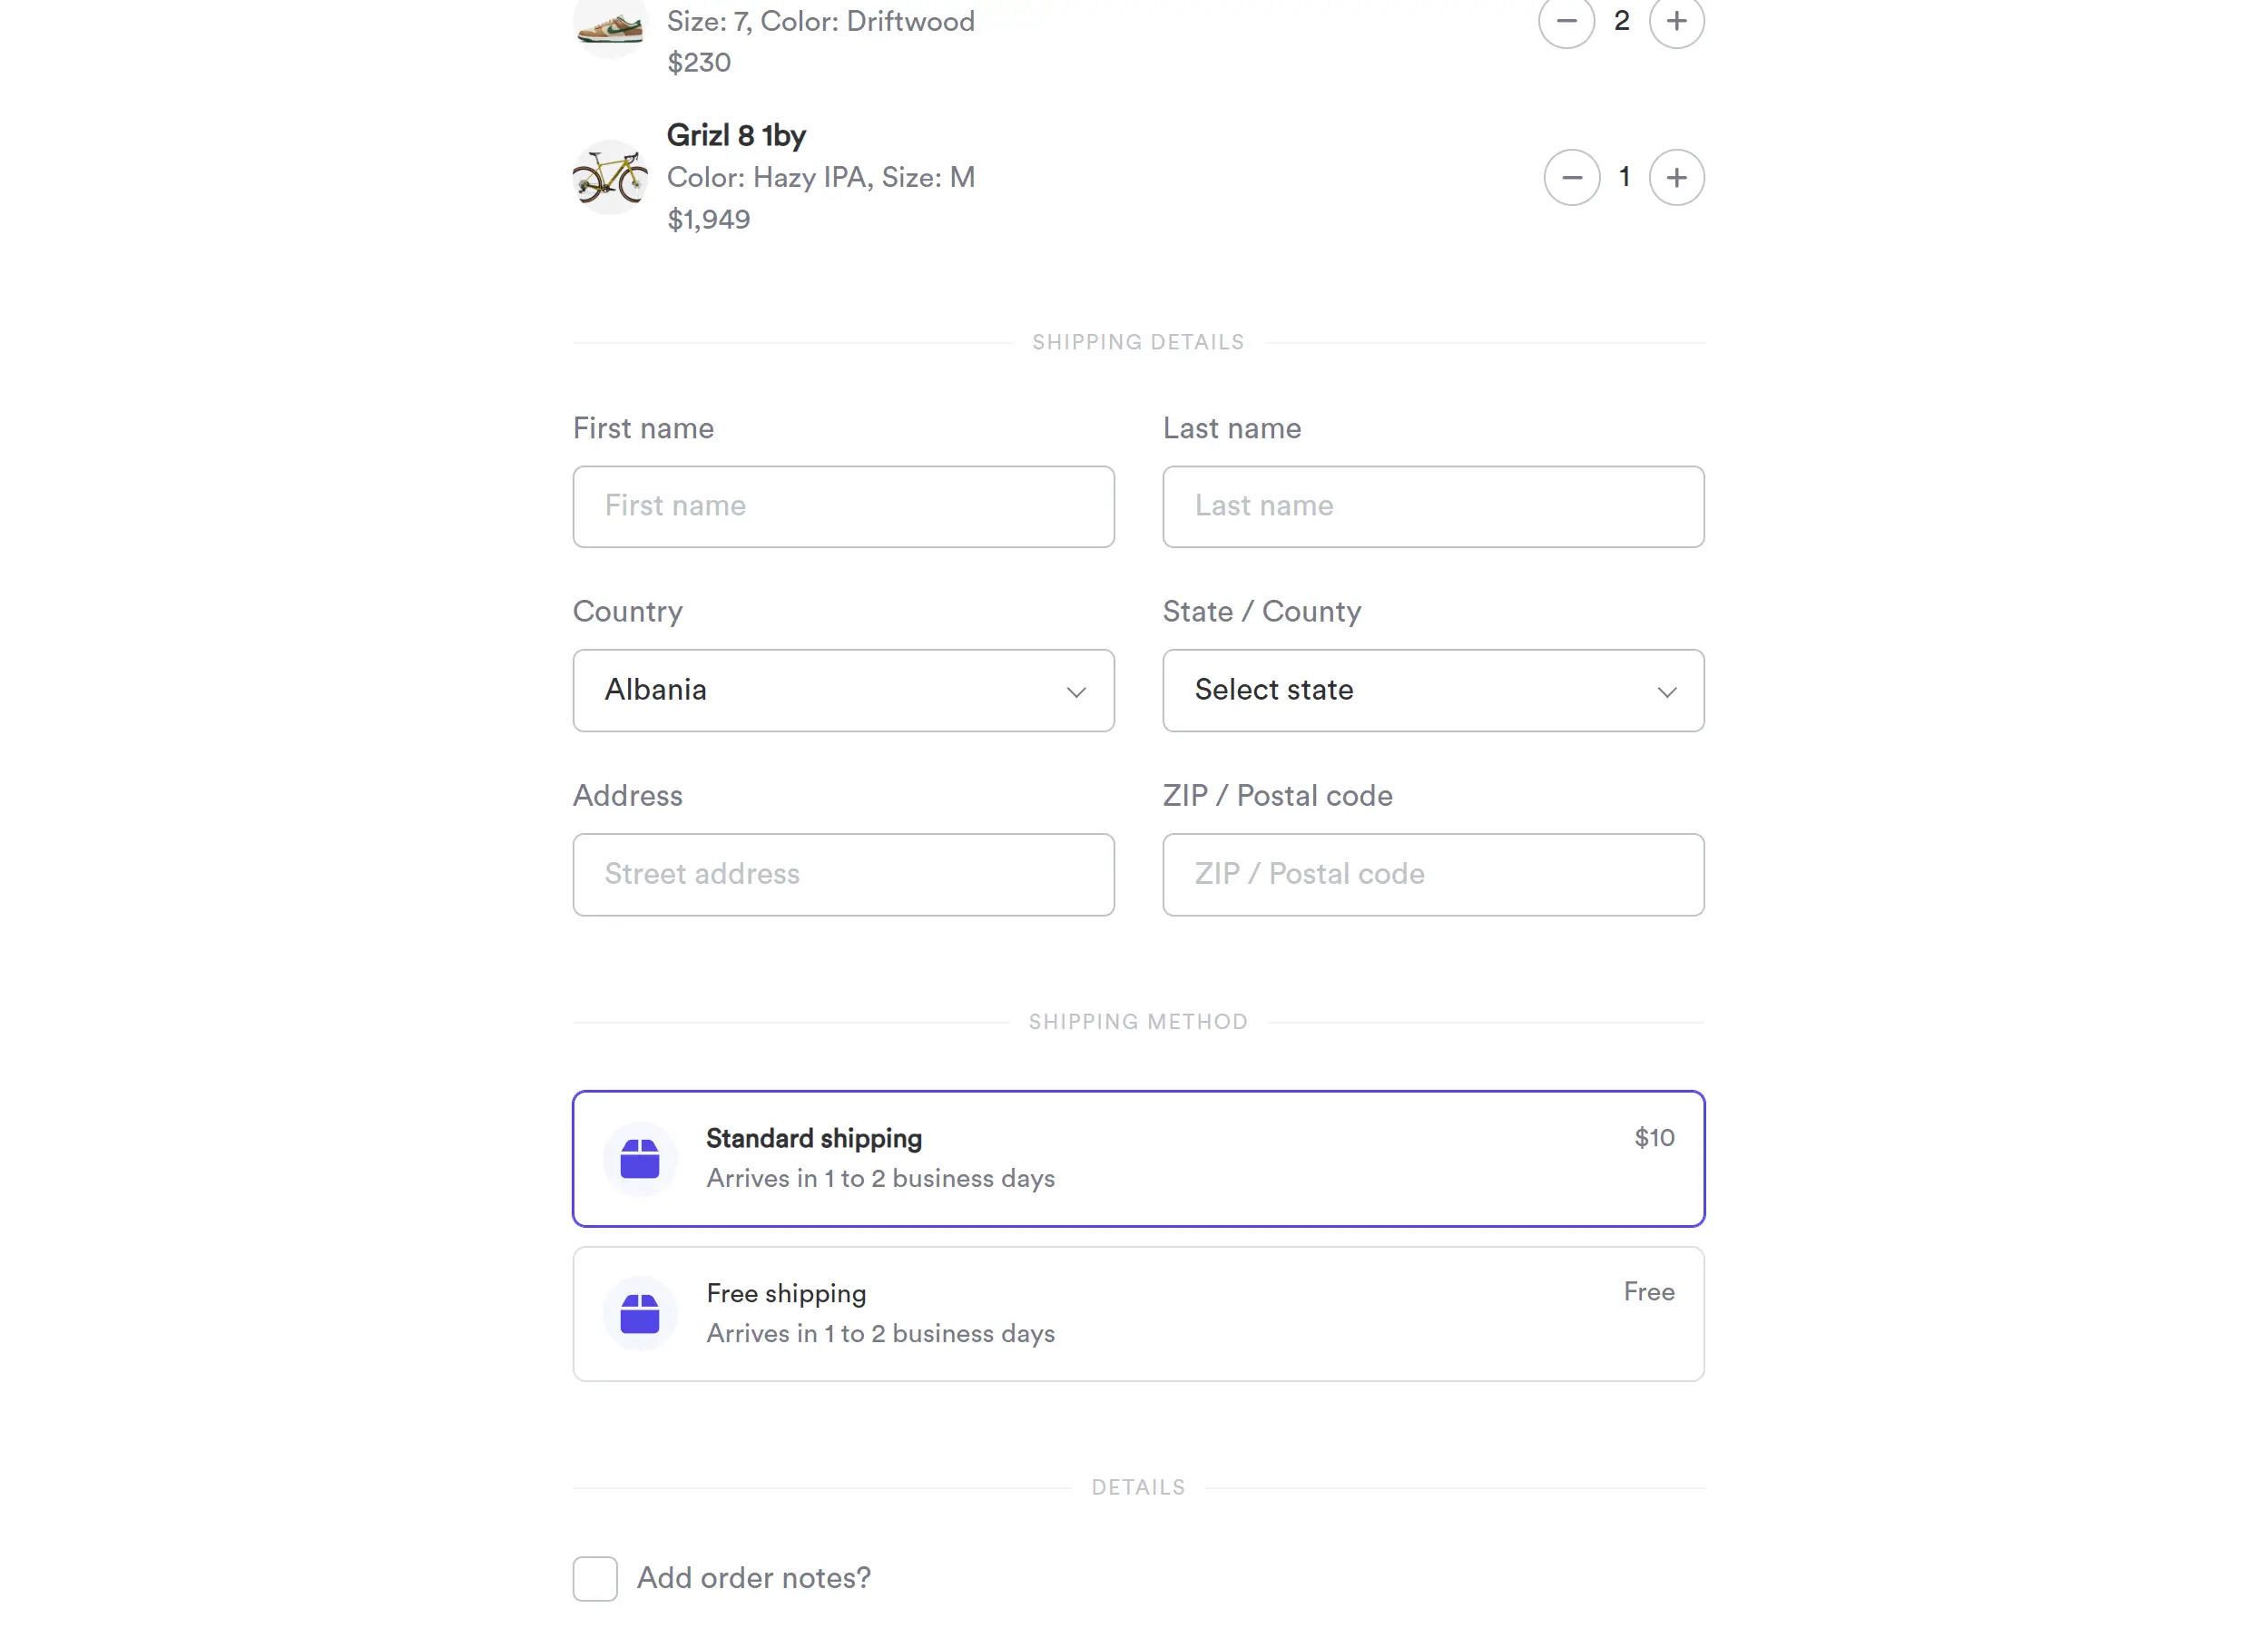Viewport: 2268px width, 1628px height.
Task: Open the Select state dropdown
Action: pyautogui.click(x=1432, y=690)
